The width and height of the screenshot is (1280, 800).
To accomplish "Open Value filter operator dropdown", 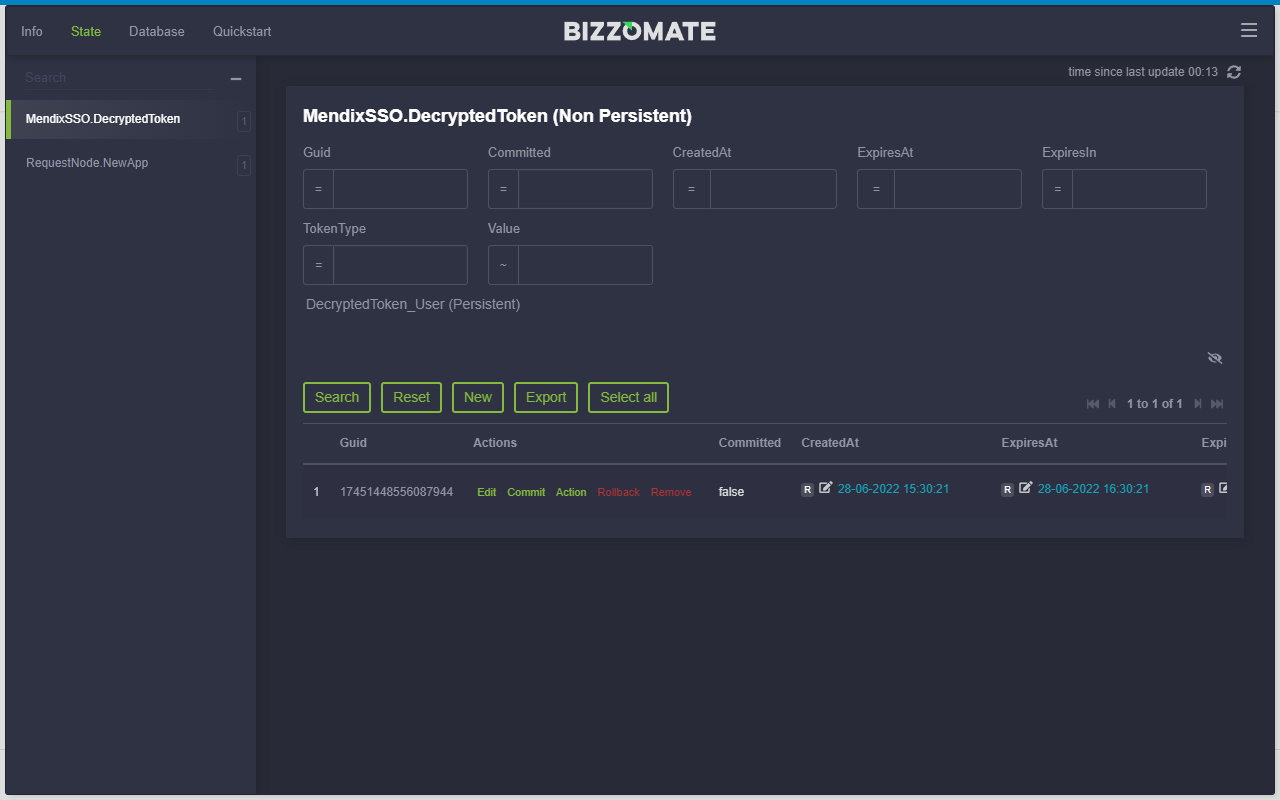I will coord(504,265).
